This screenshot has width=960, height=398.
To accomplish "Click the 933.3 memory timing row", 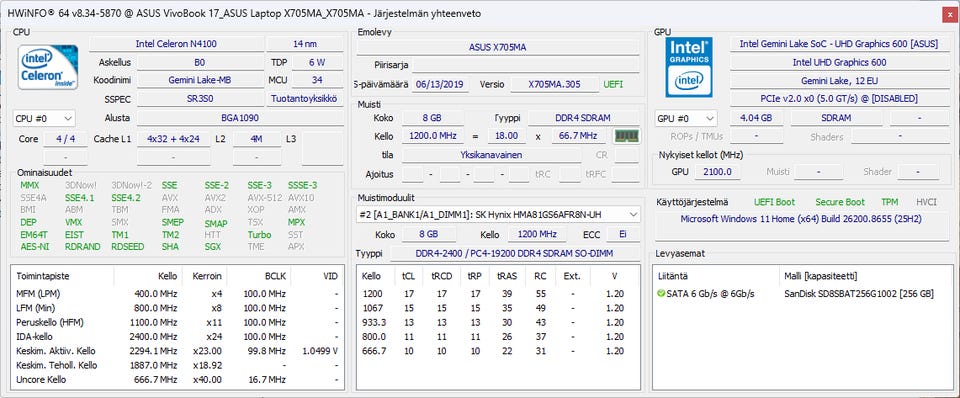I will click(498, 322).
